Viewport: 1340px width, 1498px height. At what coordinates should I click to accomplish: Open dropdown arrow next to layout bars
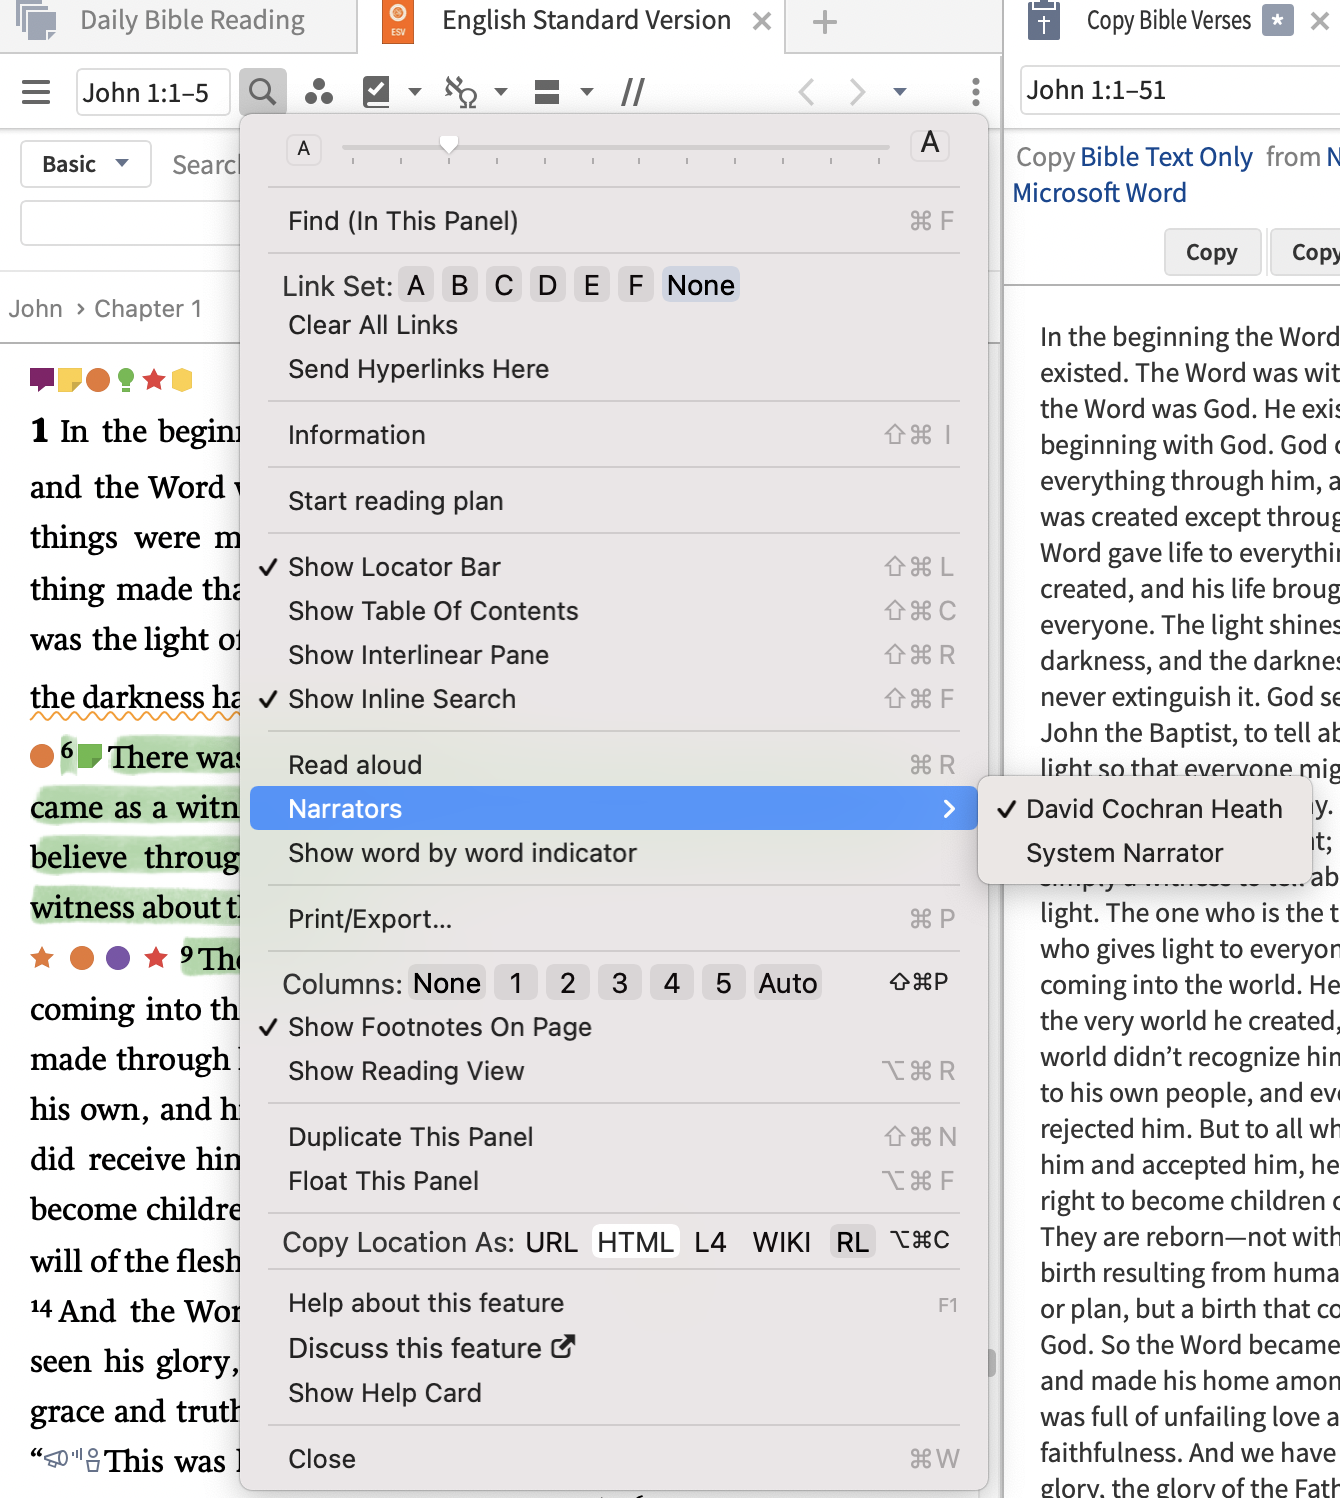click(587, 92)
